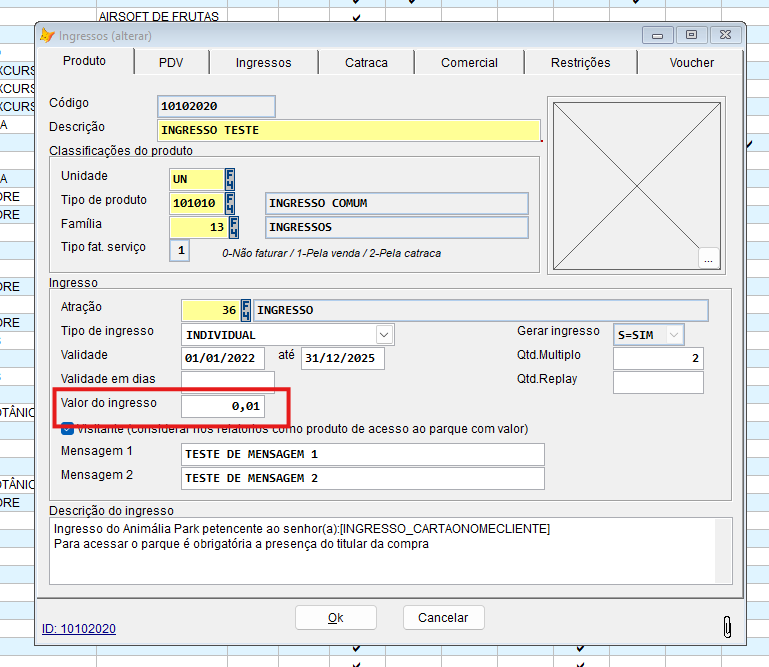
Task: Click the Qtd.Multiplo field
Action: point(658,358)
